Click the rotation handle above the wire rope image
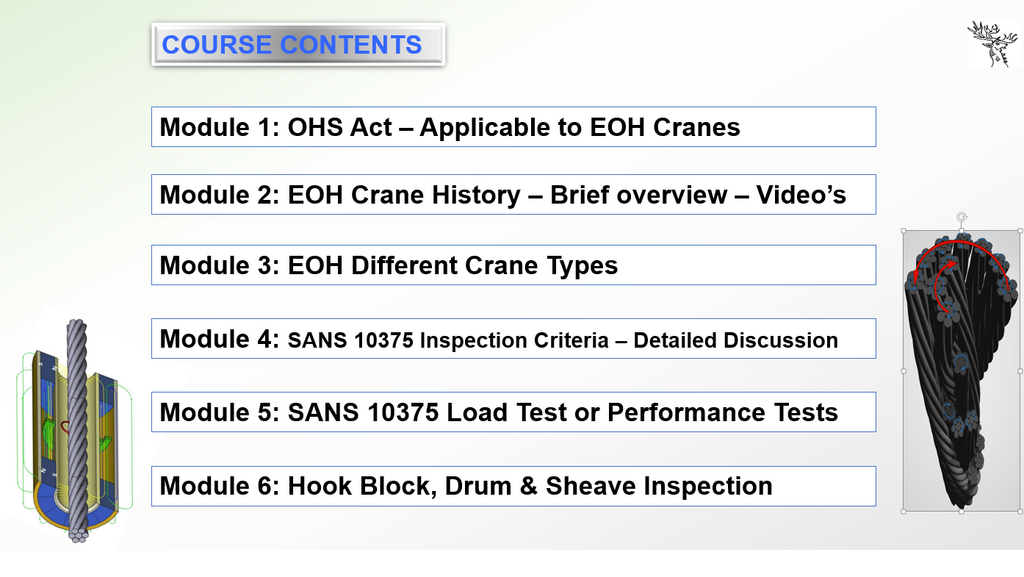The image size is (1024, 577). 961,216
